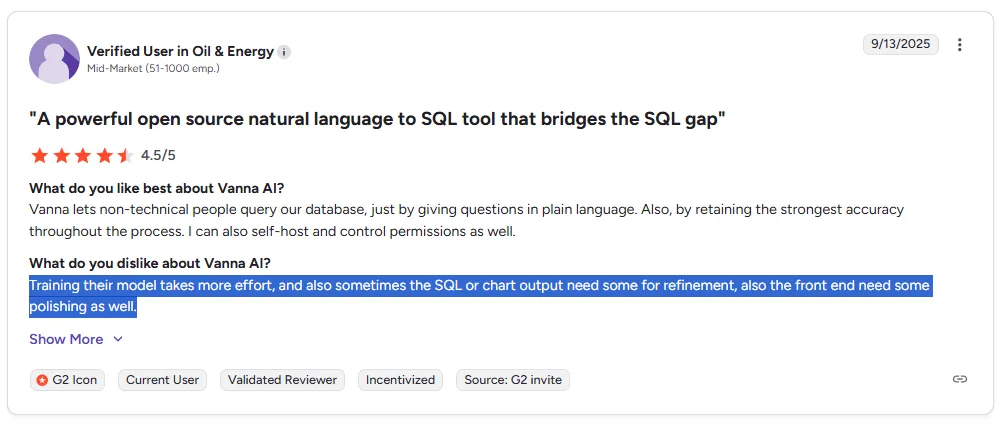Click the info icon beside Verified User
Image resolution: width=1003 pixels, height=430 pixels.
[x=284, y=52]
